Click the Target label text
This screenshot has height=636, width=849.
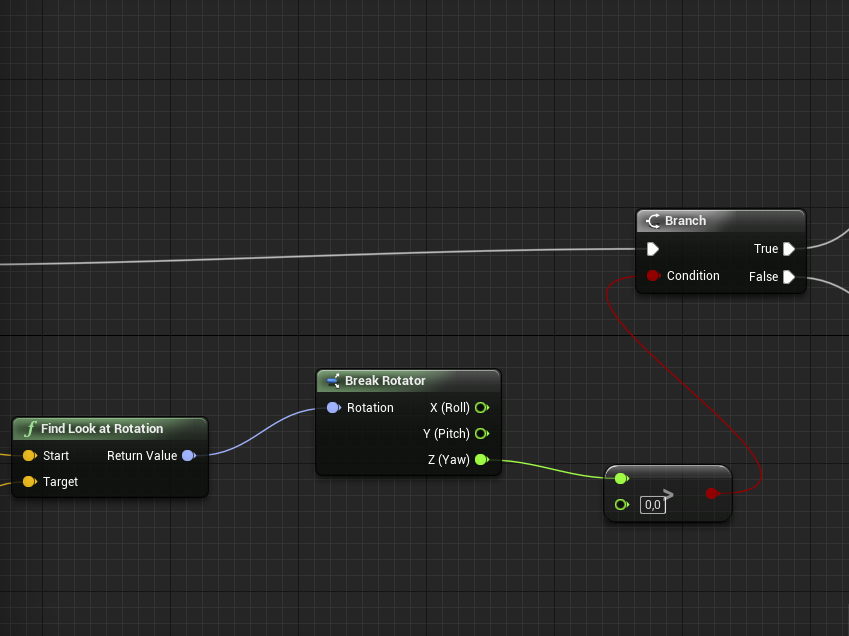(60, 482)
